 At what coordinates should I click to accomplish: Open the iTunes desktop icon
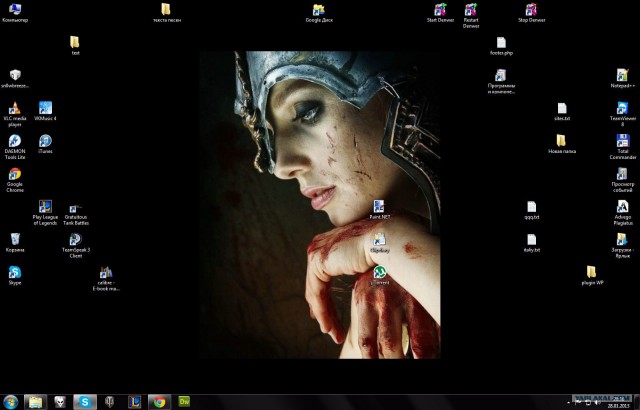[x=45, y=141]
